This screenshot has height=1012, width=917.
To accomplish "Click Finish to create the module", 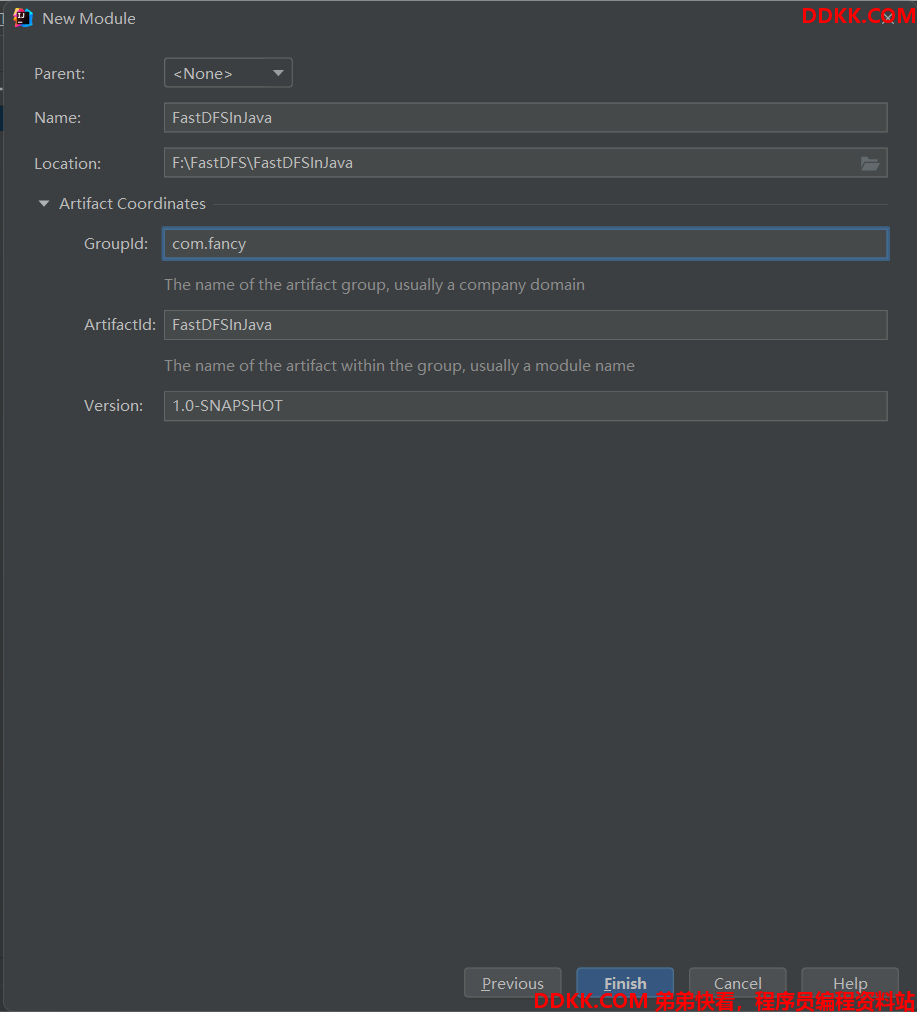I will click(x=625, y=983).
